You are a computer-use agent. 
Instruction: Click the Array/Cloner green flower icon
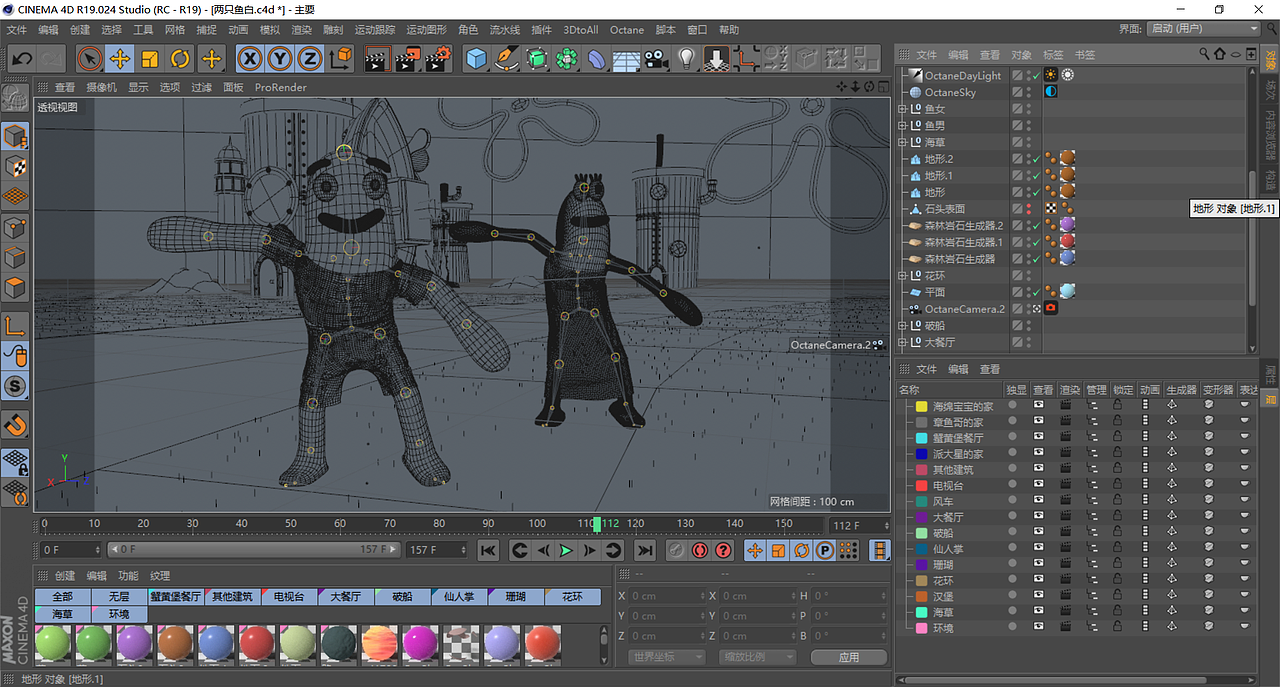(x=567, y=59)
